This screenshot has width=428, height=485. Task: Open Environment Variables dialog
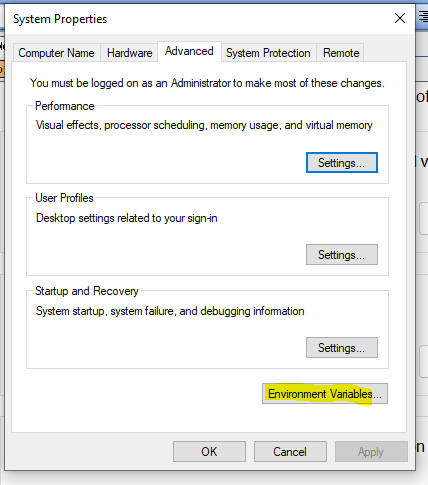(x=325, y=394)
